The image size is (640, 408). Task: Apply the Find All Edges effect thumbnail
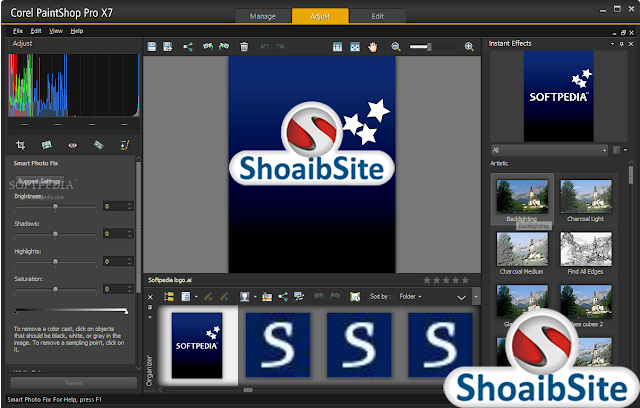[586, 249]
